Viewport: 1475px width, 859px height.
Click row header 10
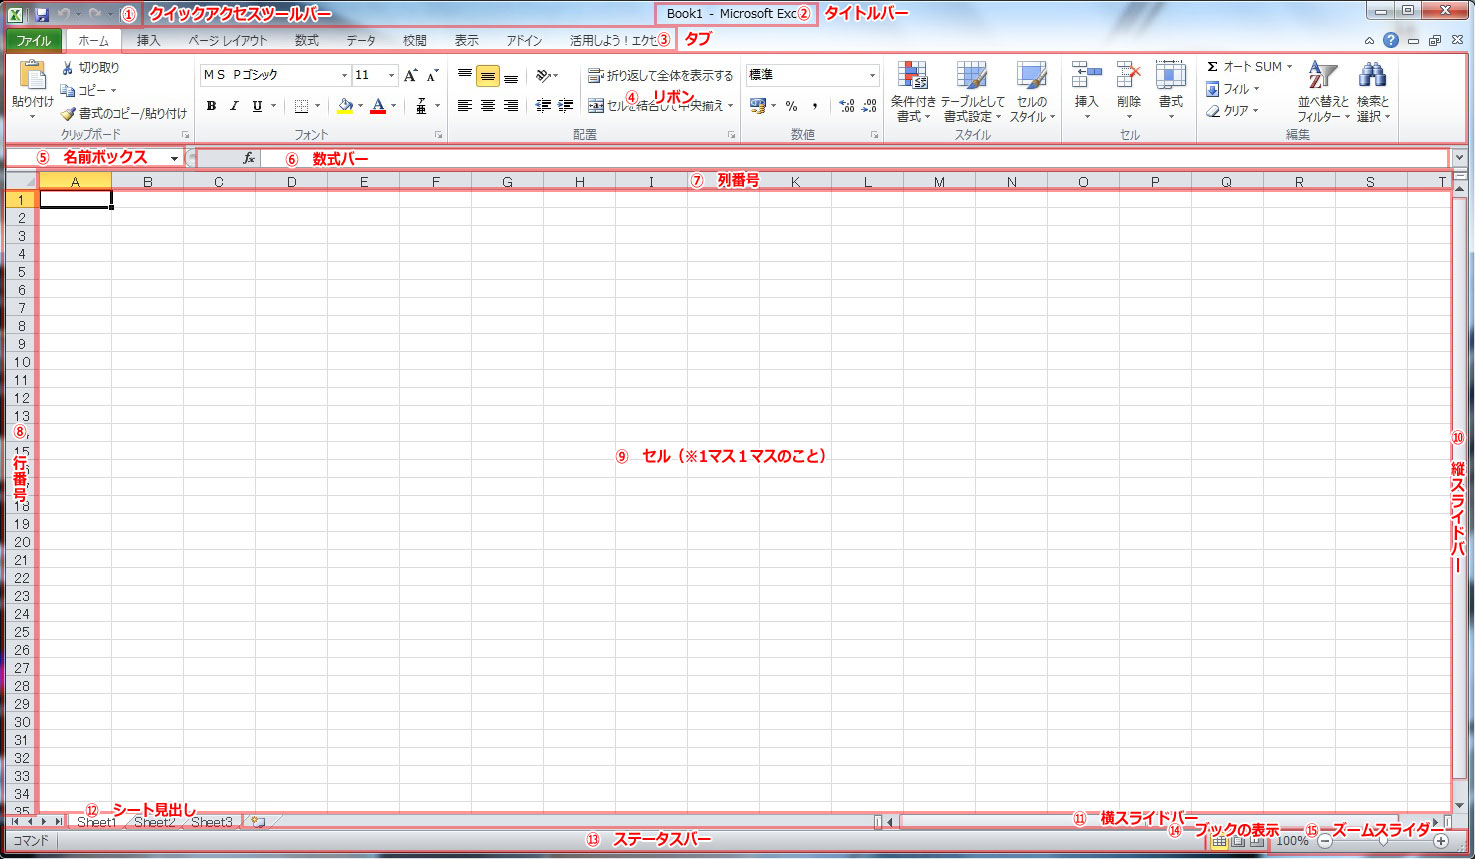[21, 362]
